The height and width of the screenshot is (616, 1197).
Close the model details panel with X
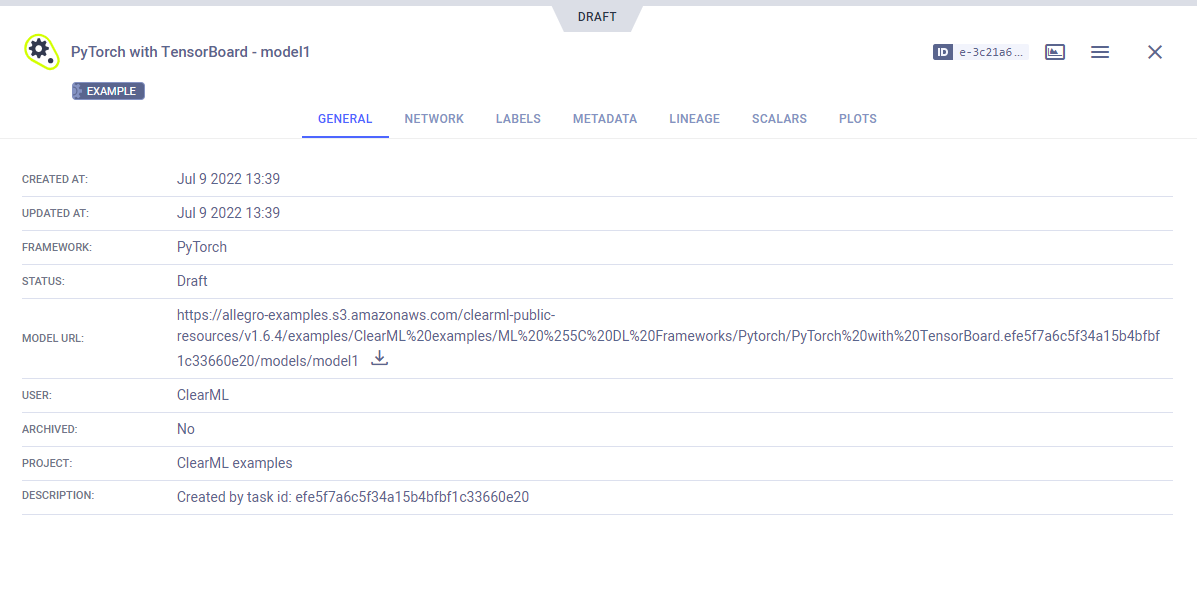(x=1155, y=52)
